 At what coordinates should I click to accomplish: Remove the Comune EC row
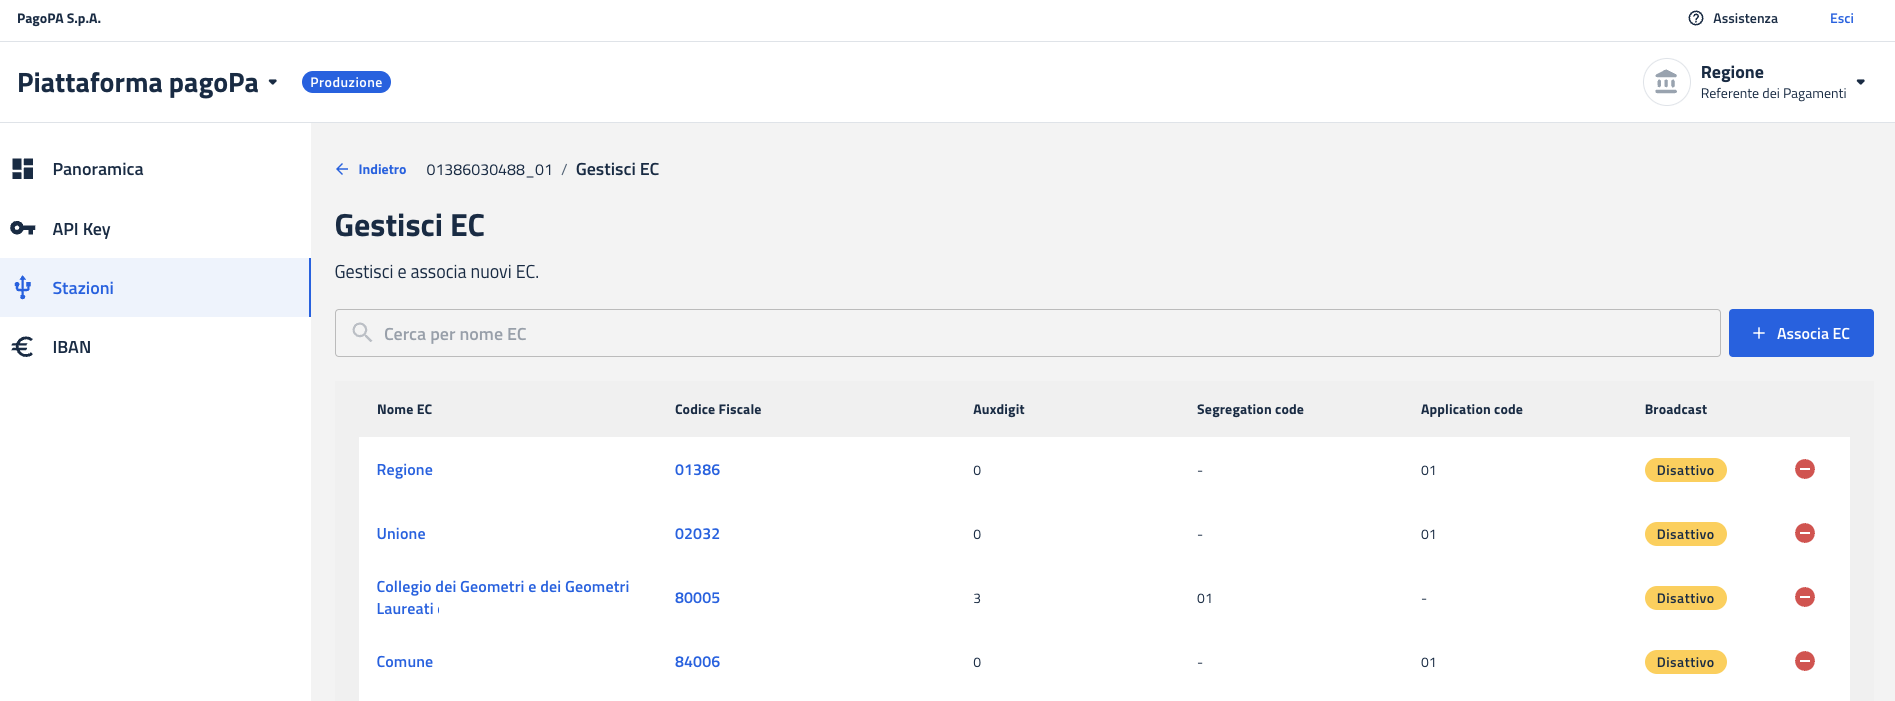tap(1804, 661)
